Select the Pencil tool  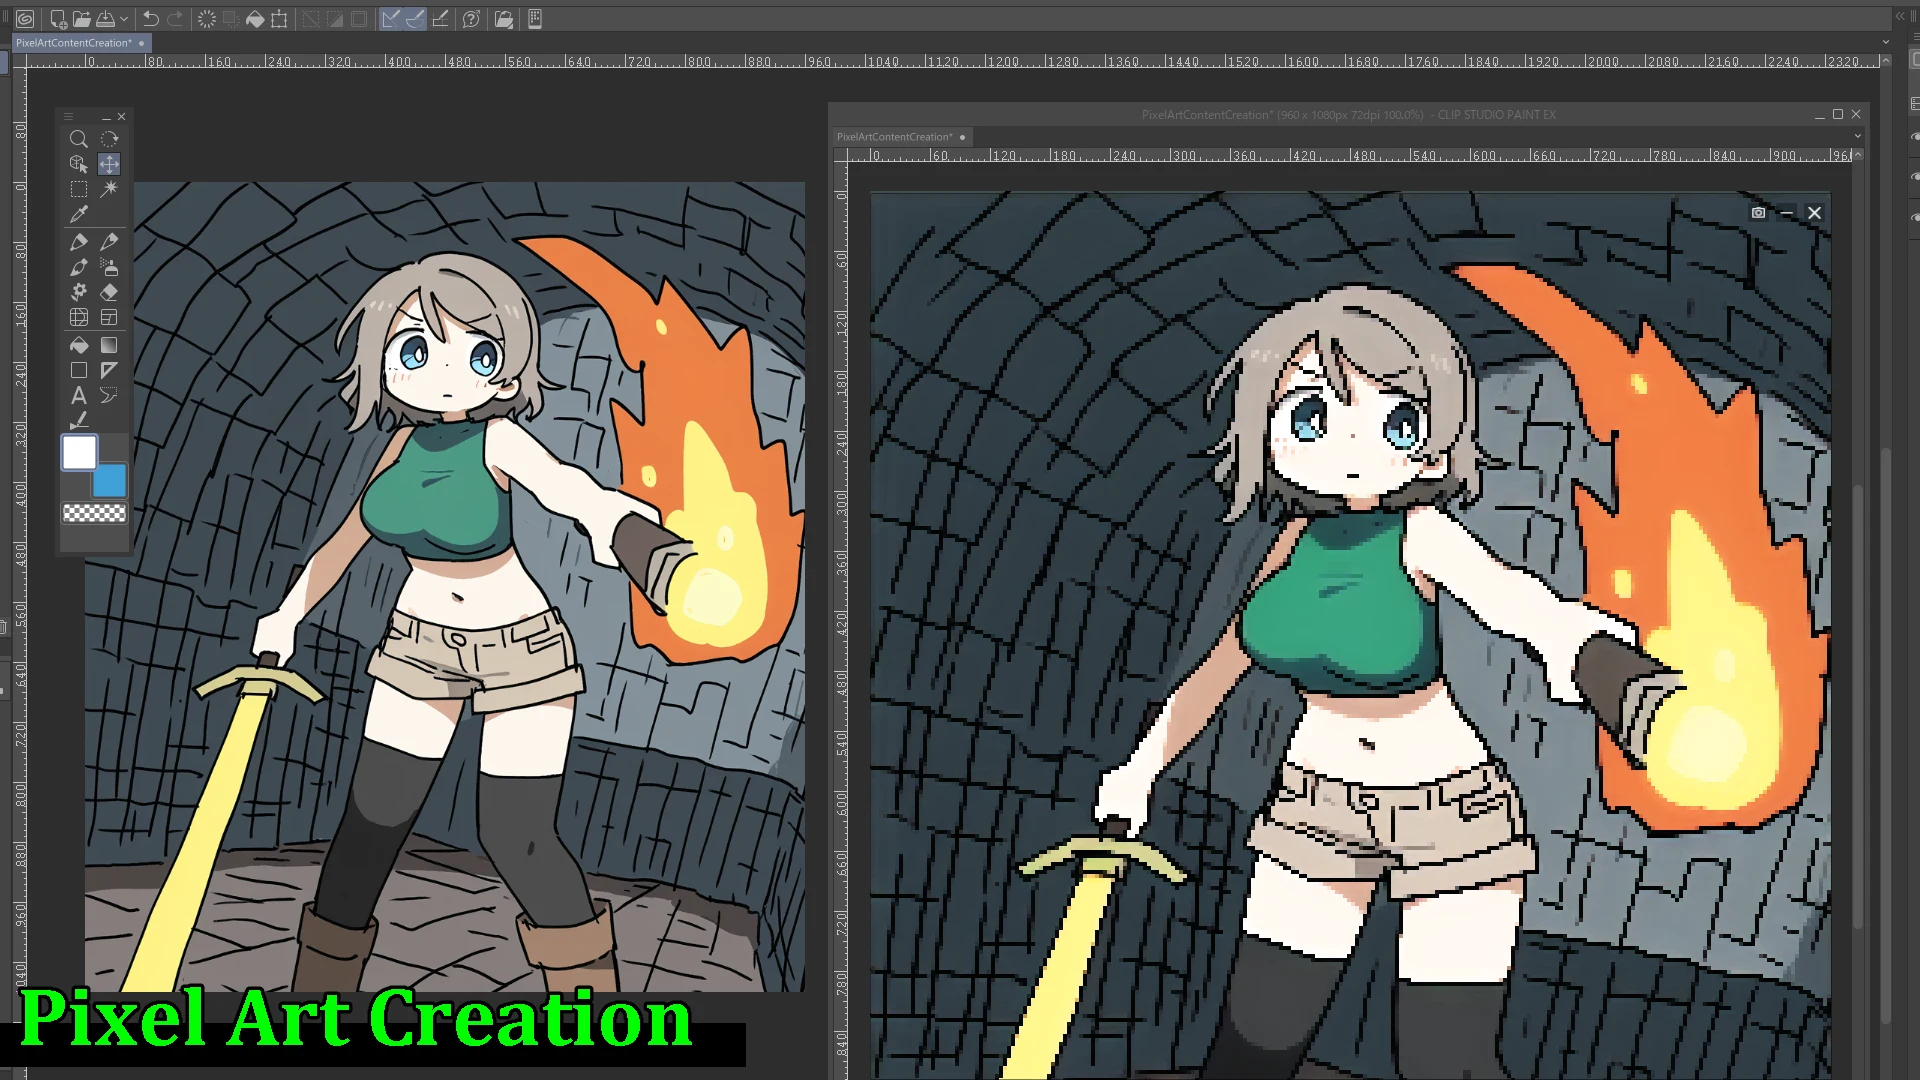(x=109, y=242)
